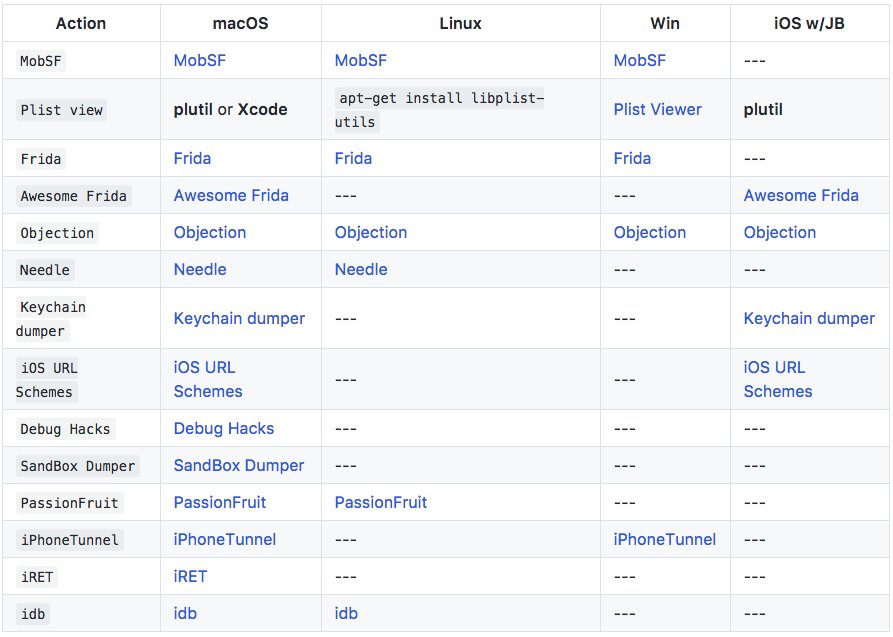
Task: Open PassionFruit link in macOS column
Action: click(220, 503)
